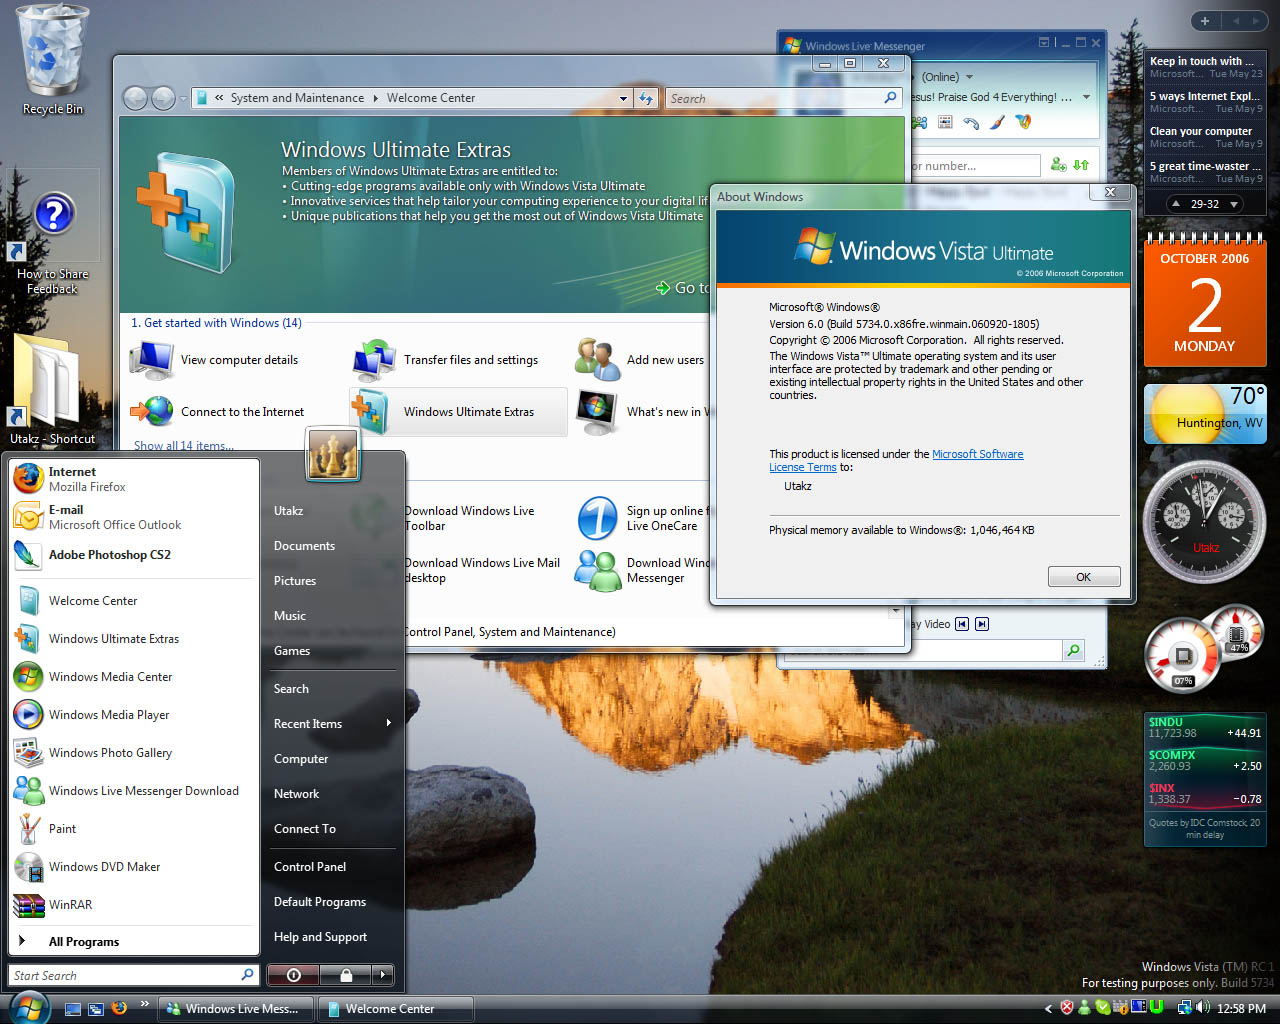Select Documents in the Start menu
This screenshot has height=1024, width=1280.
[304, 546]
